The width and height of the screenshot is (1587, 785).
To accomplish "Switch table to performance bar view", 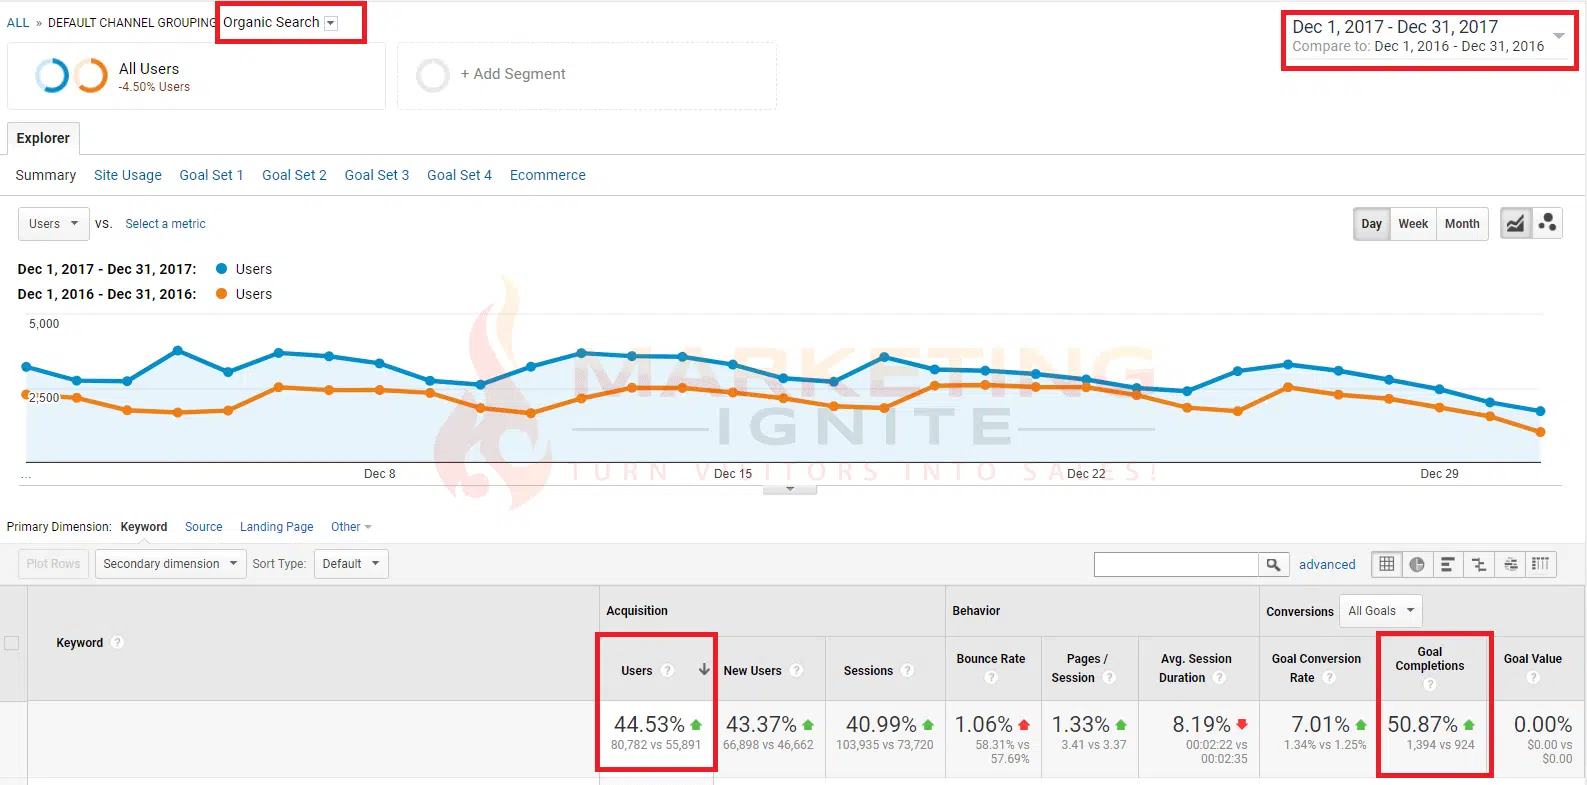I will [1447, 565].
